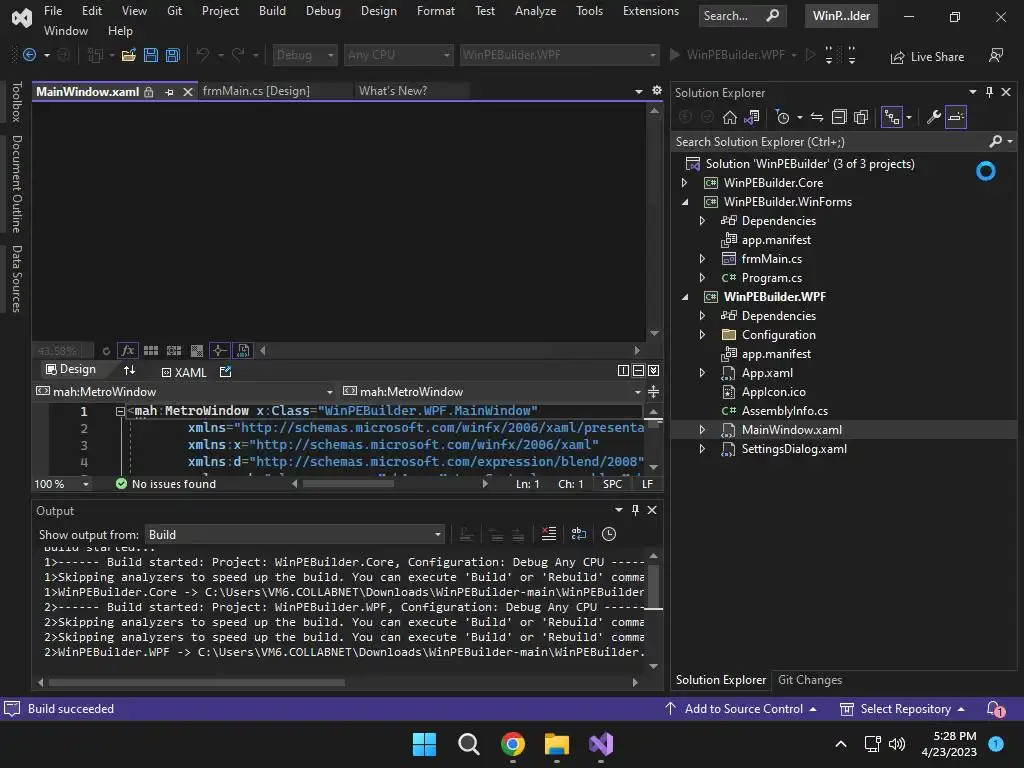This screenshot has height=768, width=1024.
Task: Click Clear All output icon
Action: pos(549,534)
